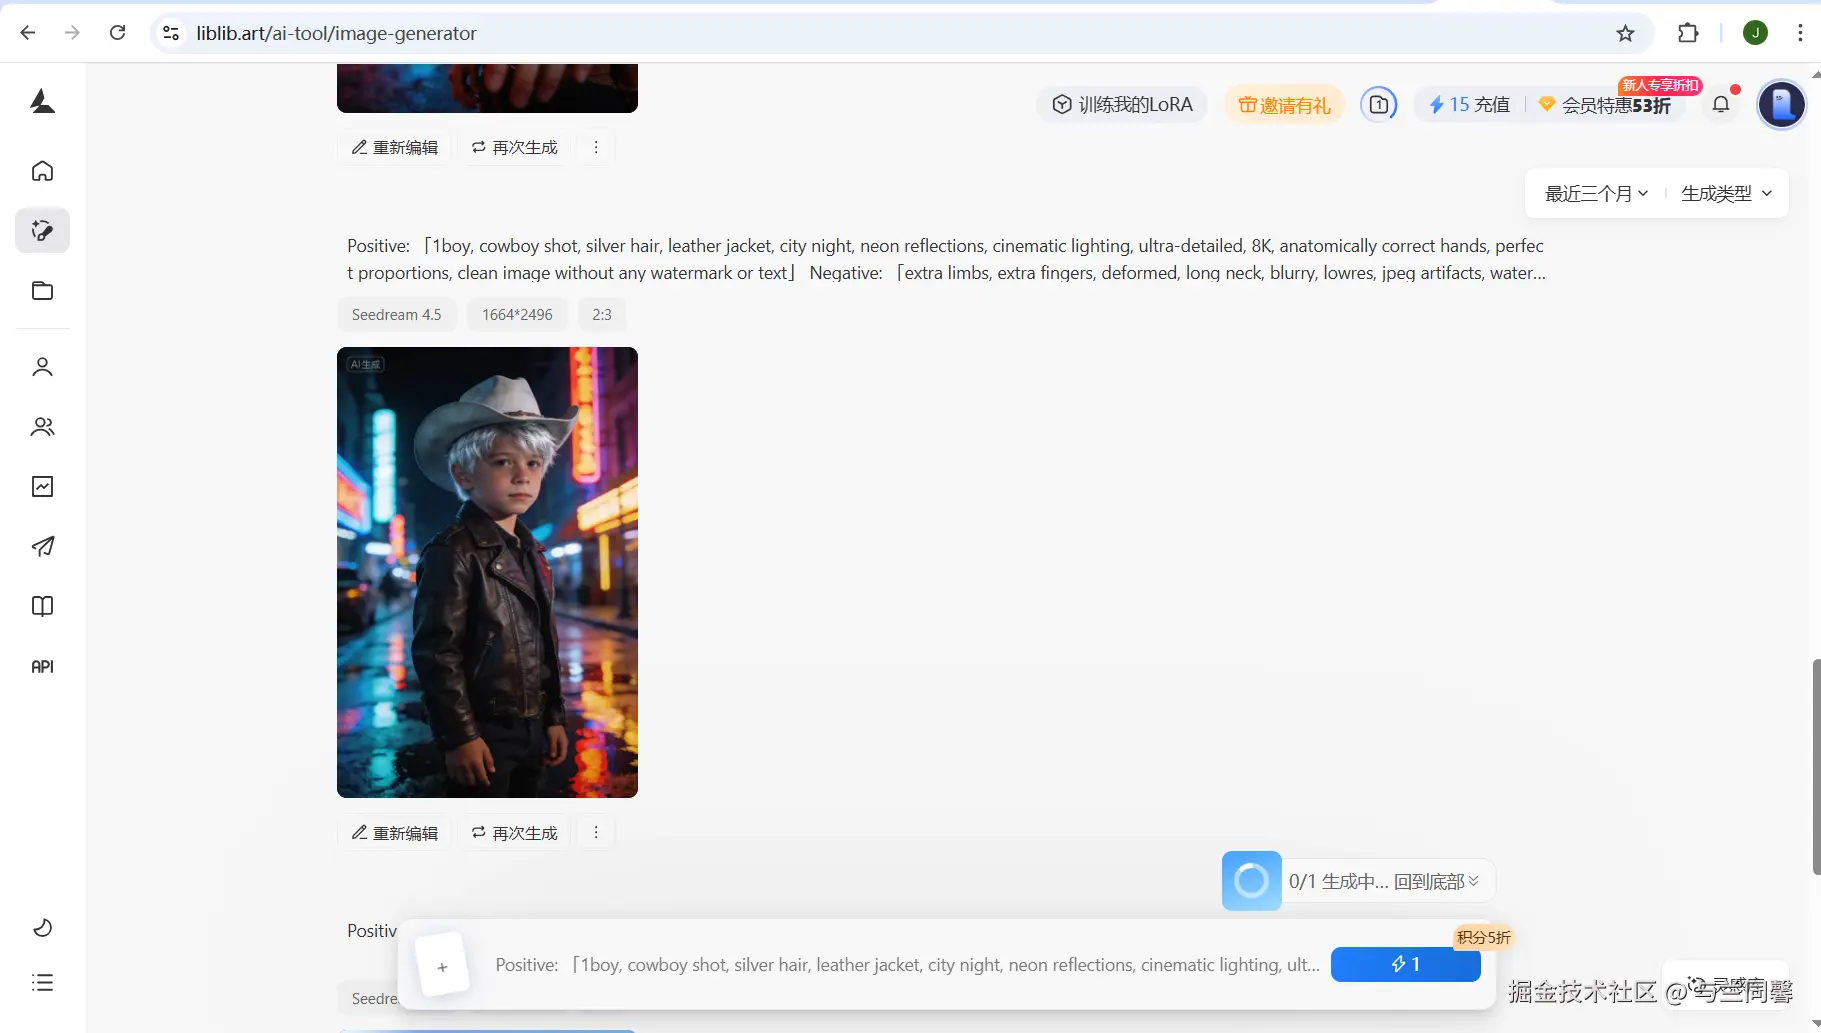Click the 2:3 aspect ratio tag
Viewport: 1821px width, 1033px height.
click(602, 315)
